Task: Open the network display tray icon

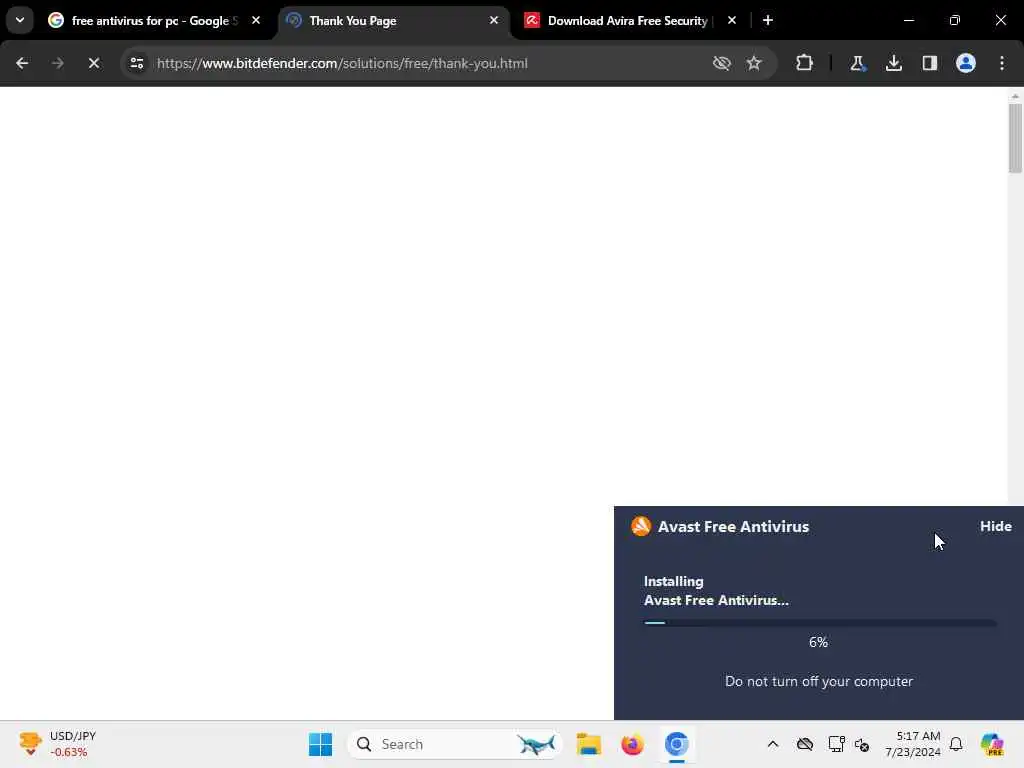Action: (x=836, y=744)
